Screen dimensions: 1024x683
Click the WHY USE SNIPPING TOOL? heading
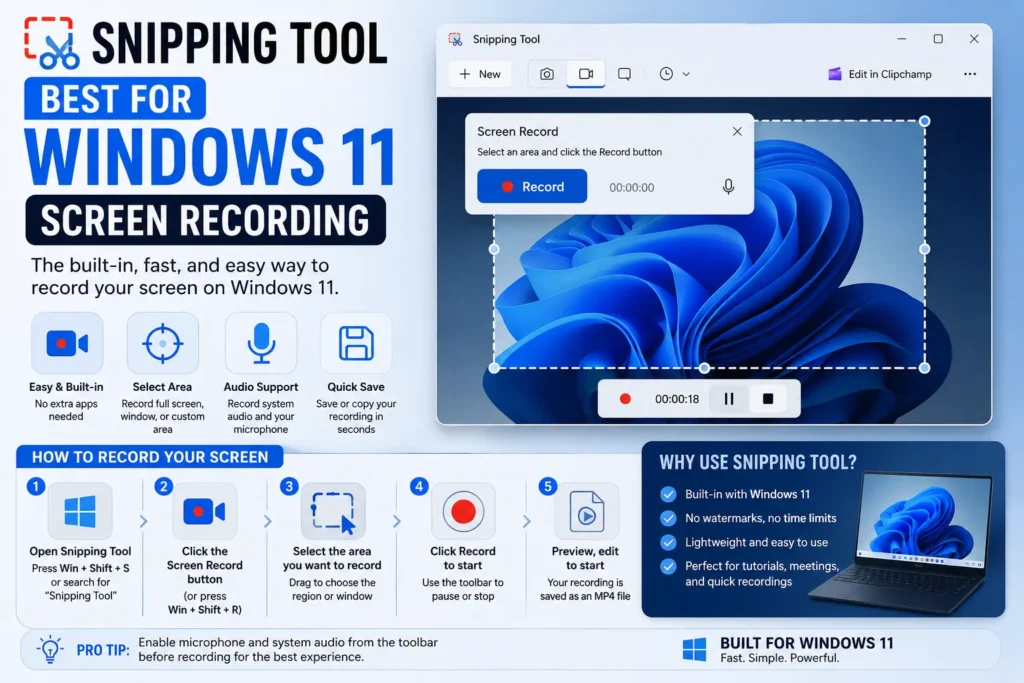click(x=758, y=462)
